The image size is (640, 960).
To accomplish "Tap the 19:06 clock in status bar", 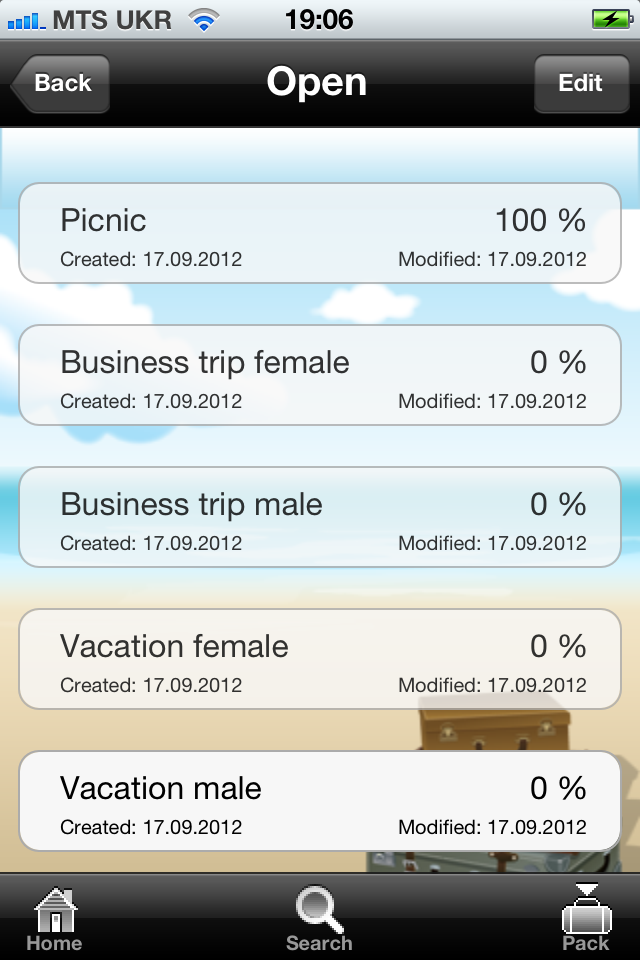I will (319, 20).
